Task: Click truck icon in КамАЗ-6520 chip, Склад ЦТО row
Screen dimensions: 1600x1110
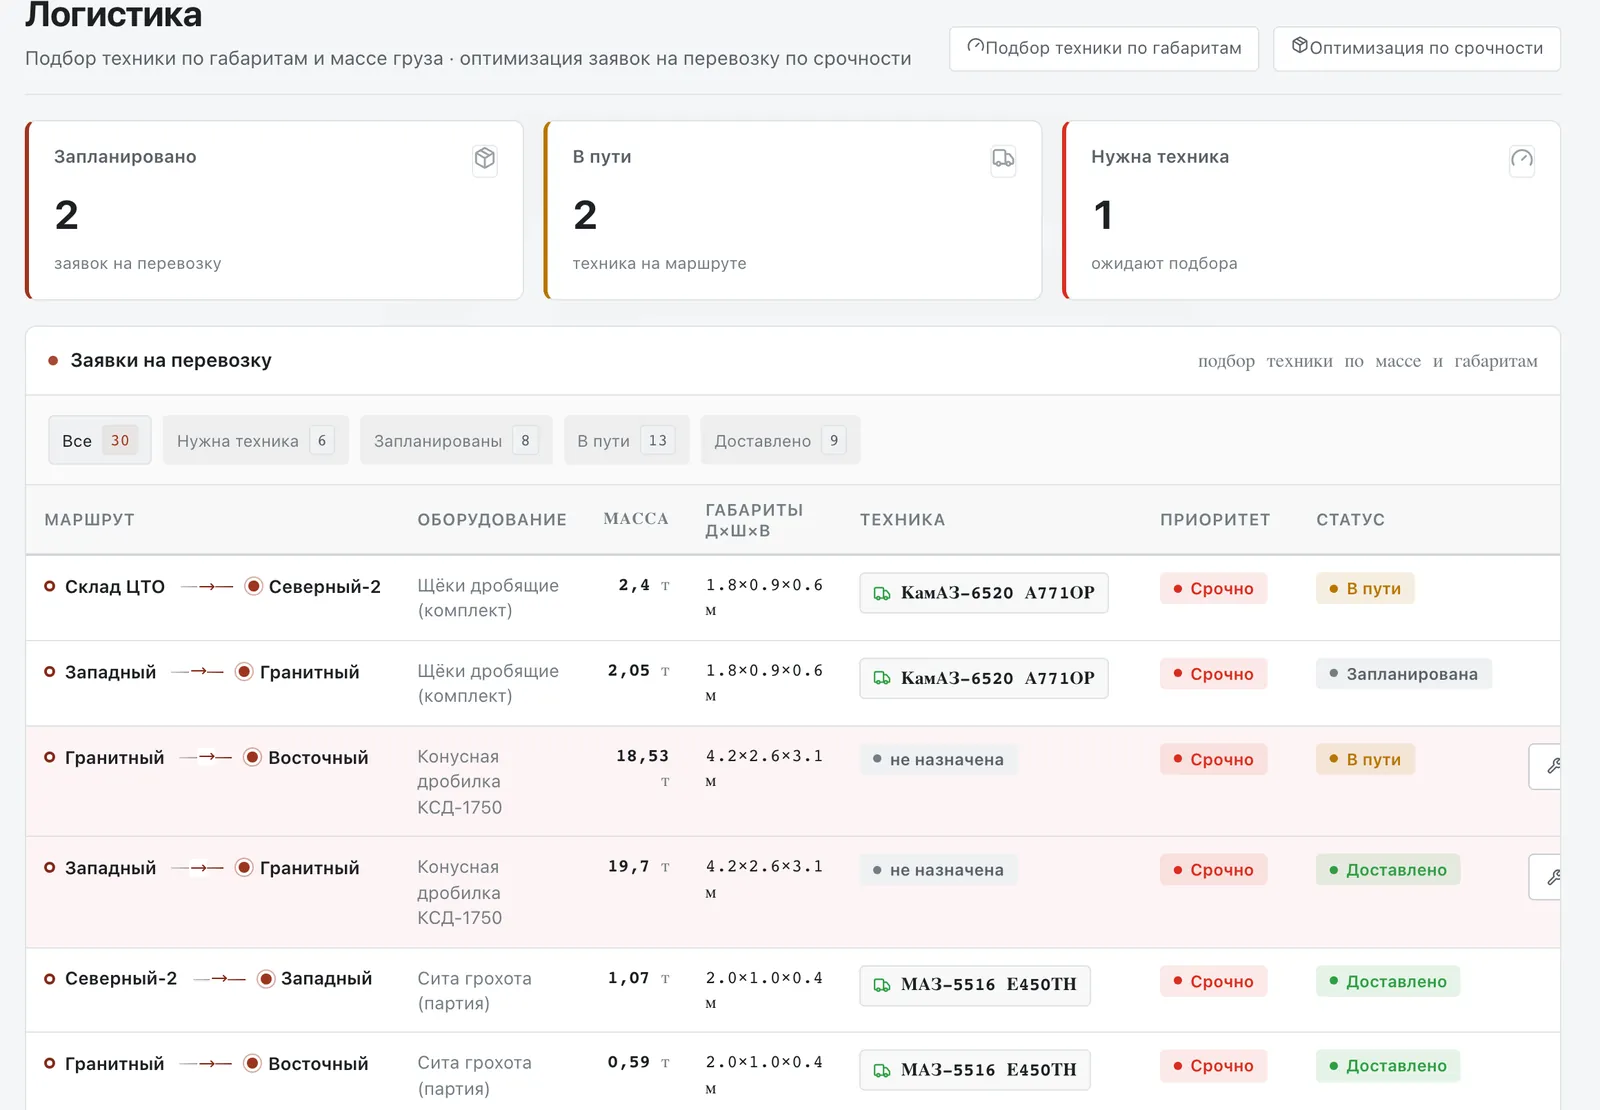Action: coord(882,593)
